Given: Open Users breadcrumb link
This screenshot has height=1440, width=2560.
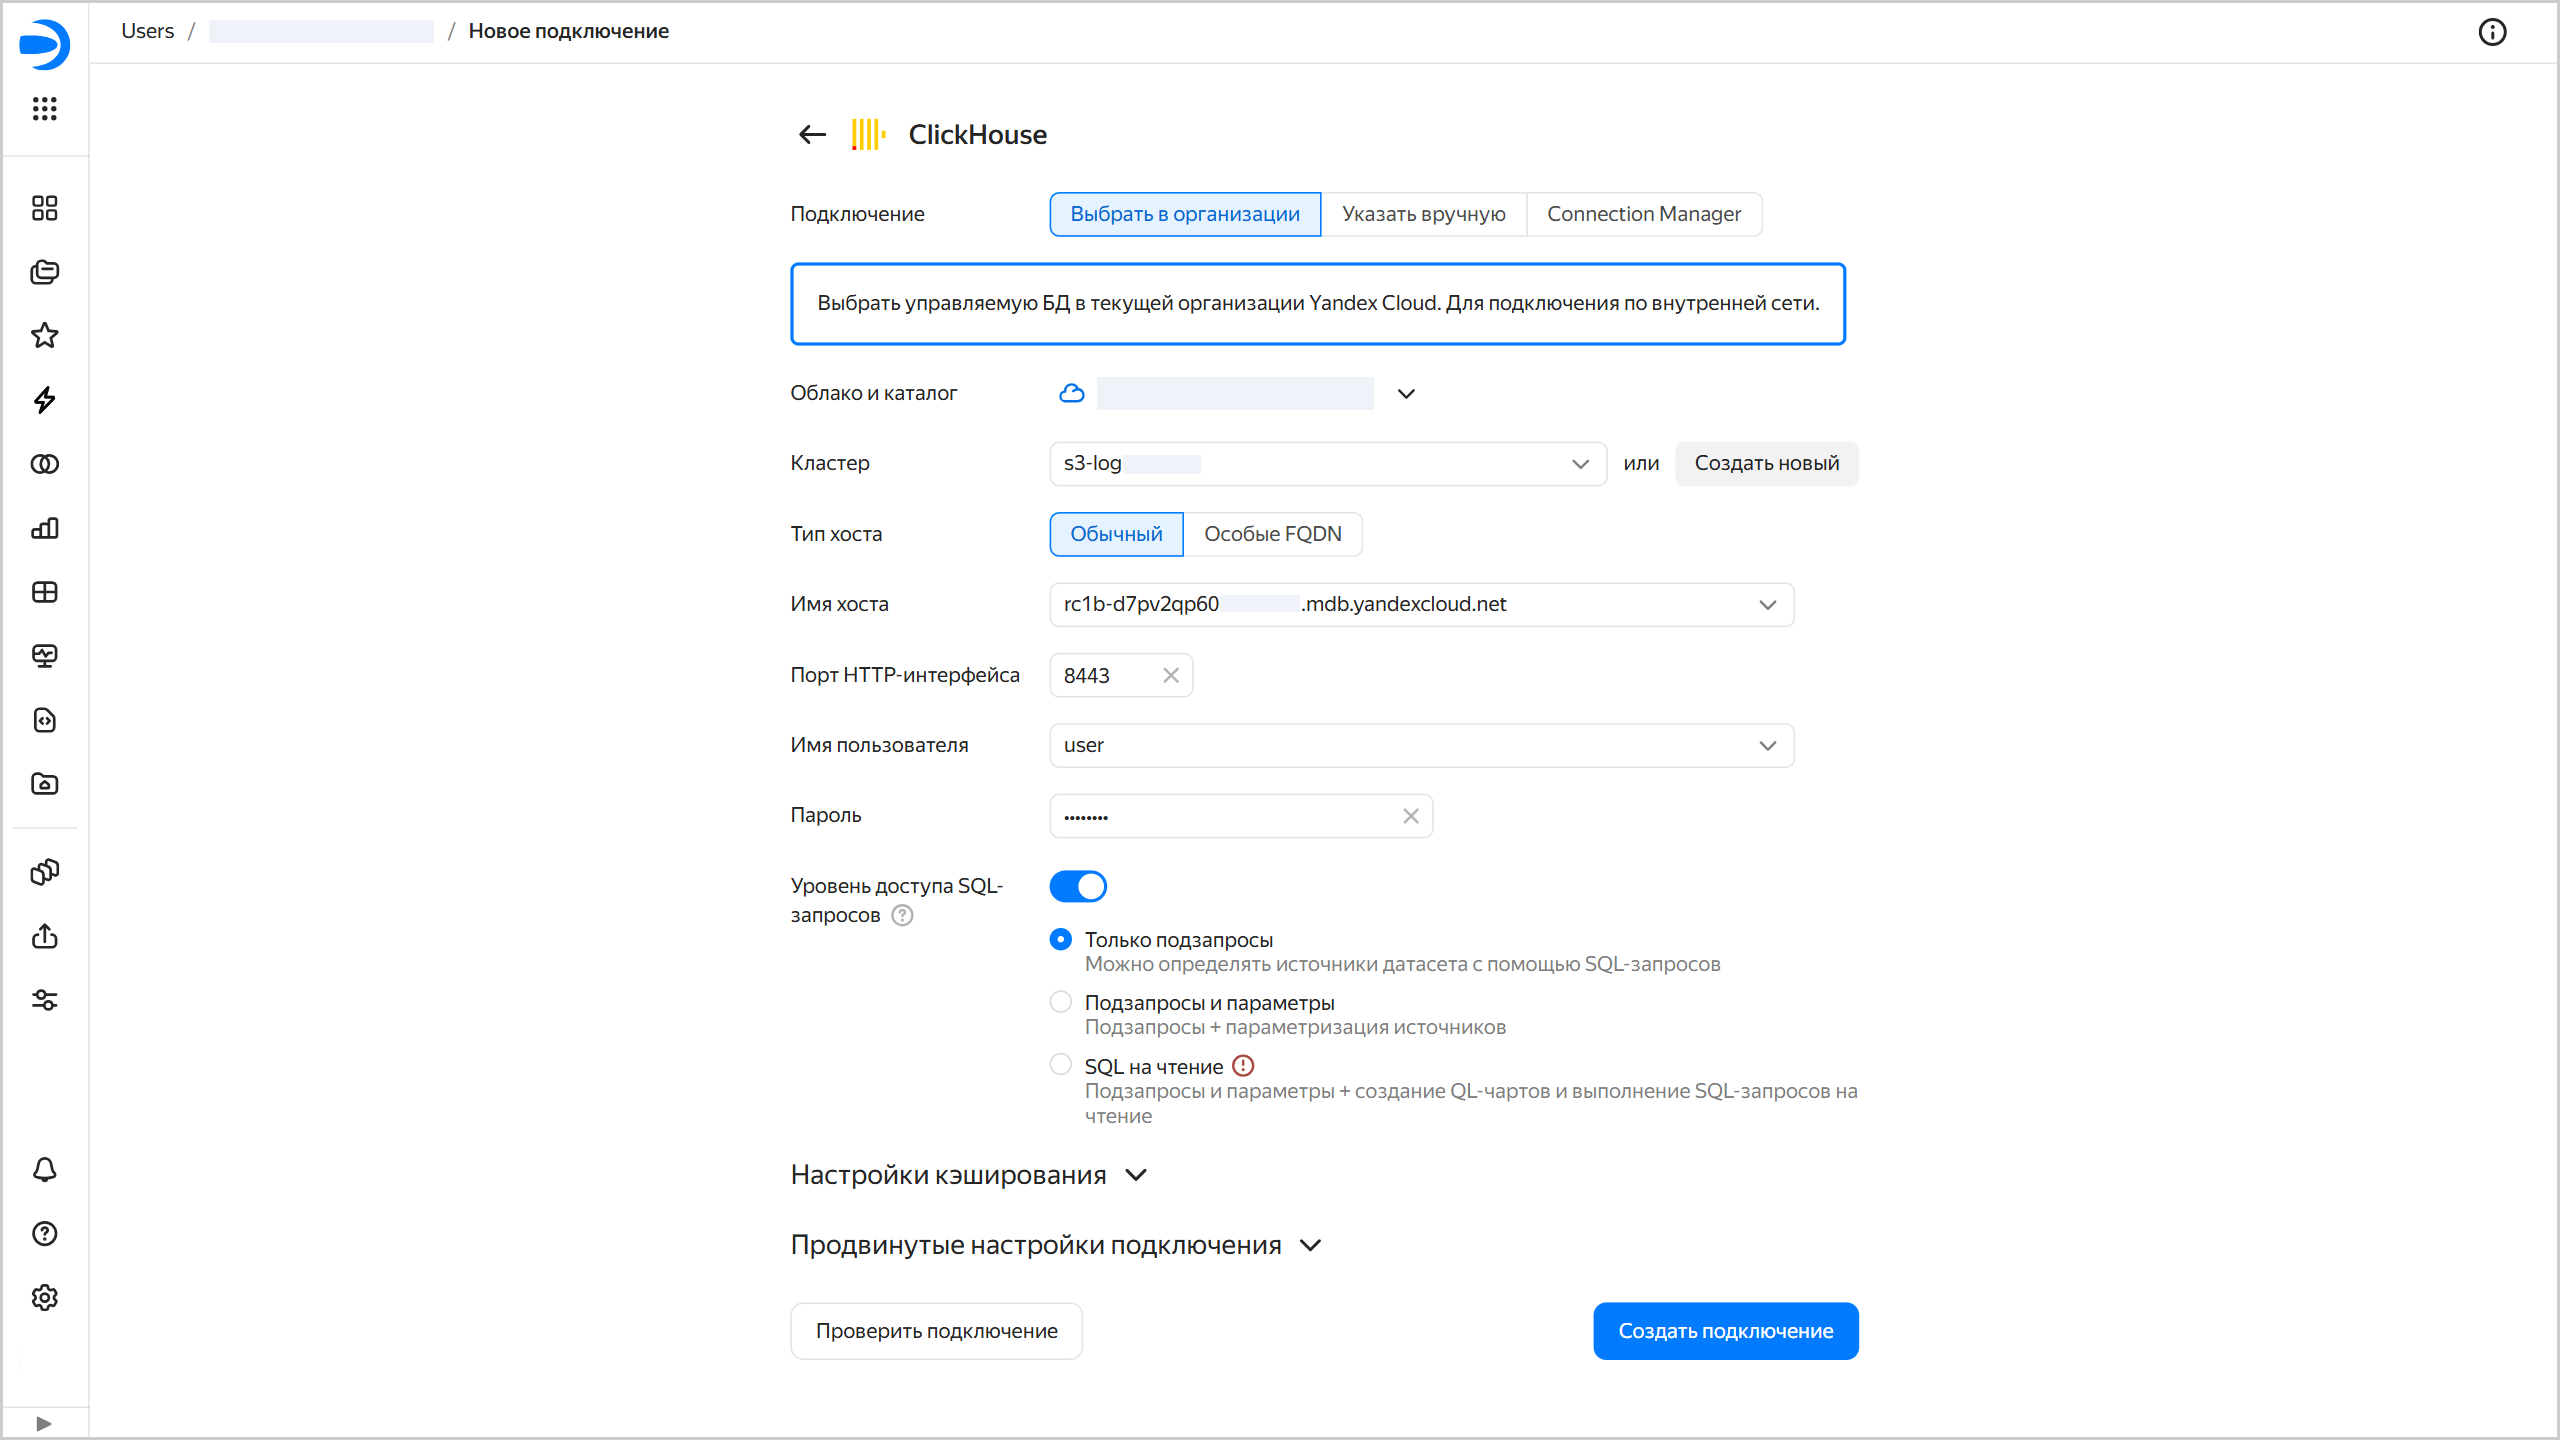Looking at the screenshot, I should [x=147, y=31].
